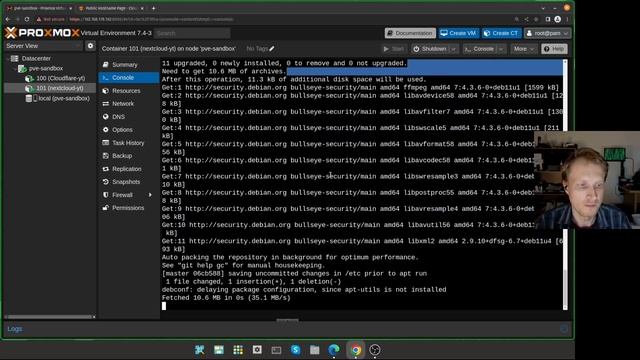This screenshot has width=640, height=360.
Task: Select the pve-sandbox node
Action: pyautogui.click(x=46, y=69)
